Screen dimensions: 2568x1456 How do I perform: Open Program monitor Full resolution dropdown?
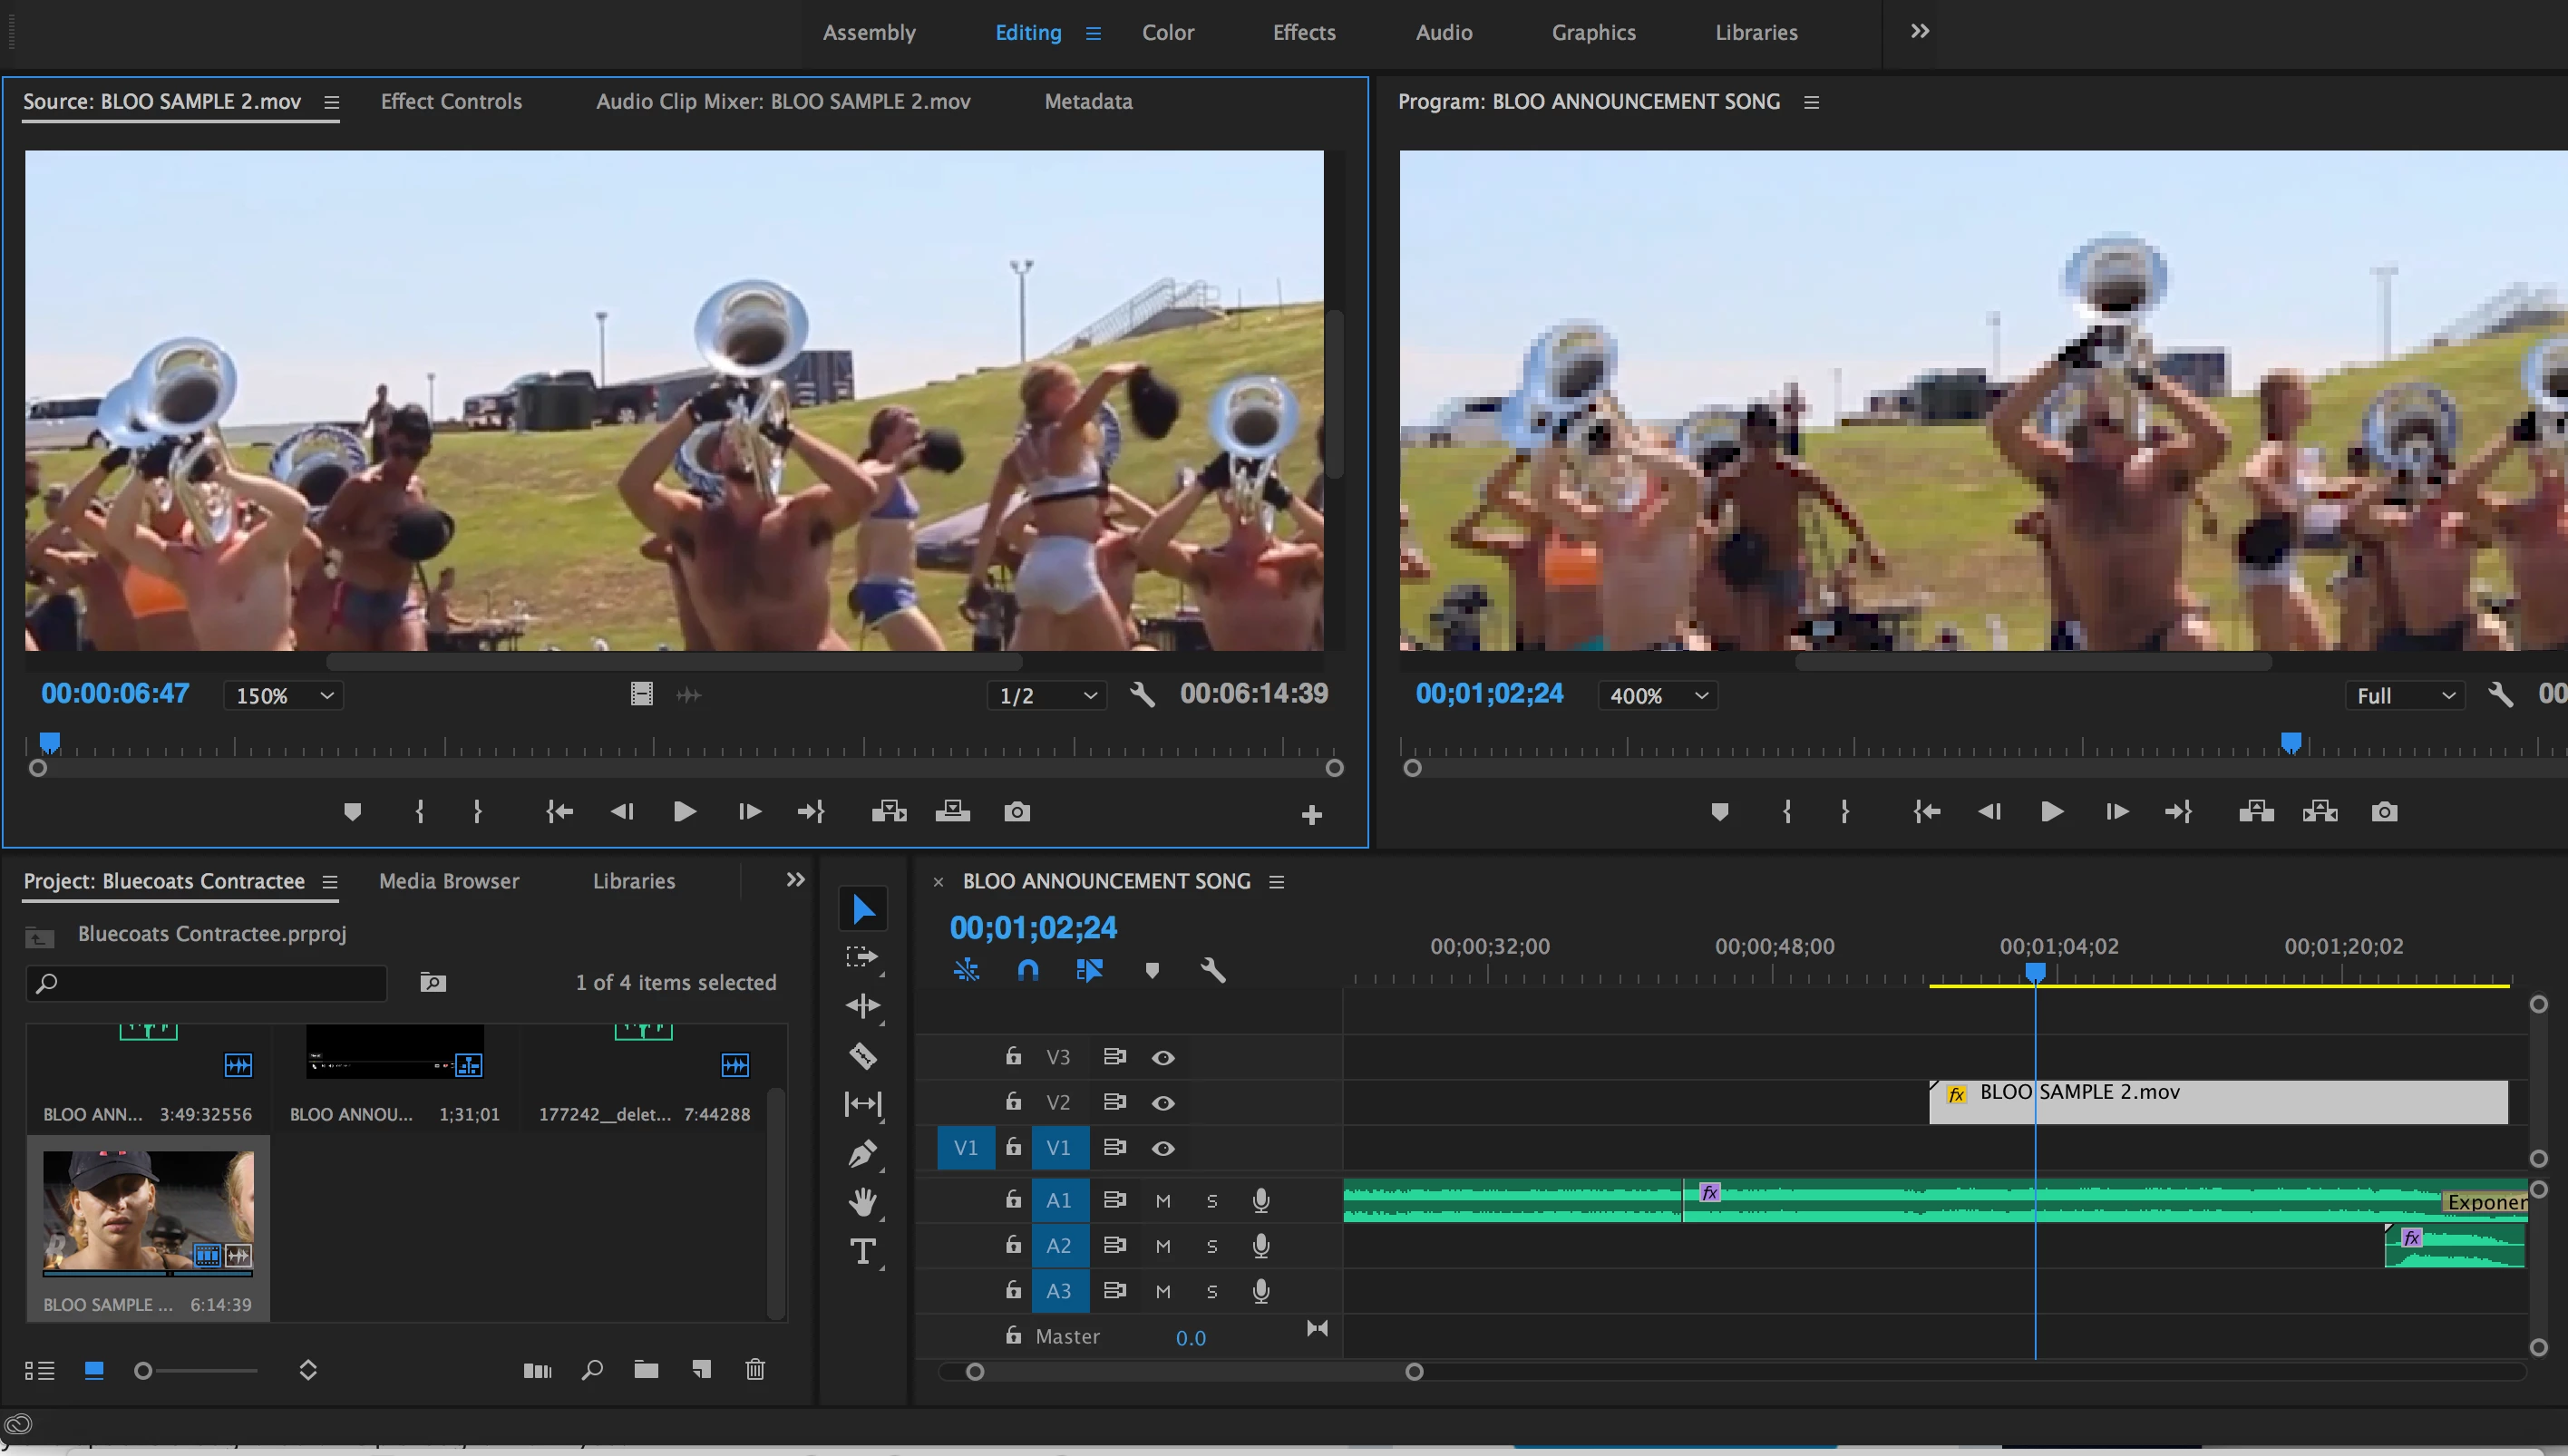click(x=2404, y=696)
